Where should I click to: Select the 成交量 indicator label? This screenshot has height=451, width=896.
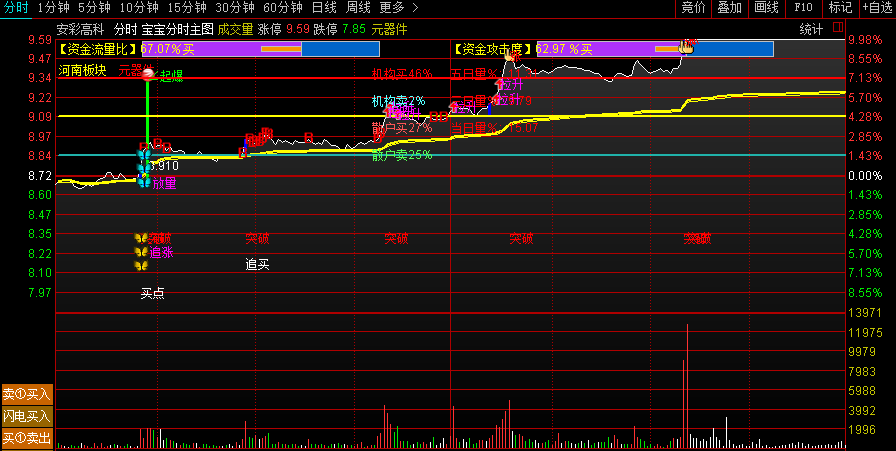[235, 29]
